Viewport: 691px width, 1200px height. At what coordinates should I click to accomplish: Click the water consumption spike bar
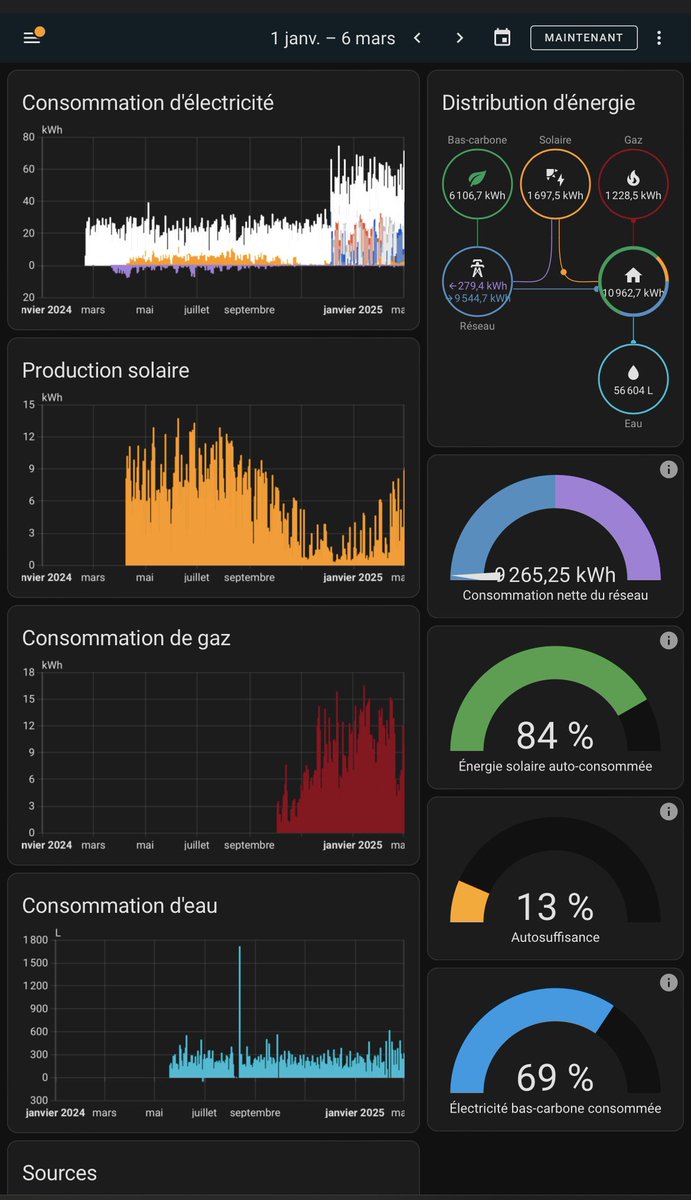(239, 1010)
